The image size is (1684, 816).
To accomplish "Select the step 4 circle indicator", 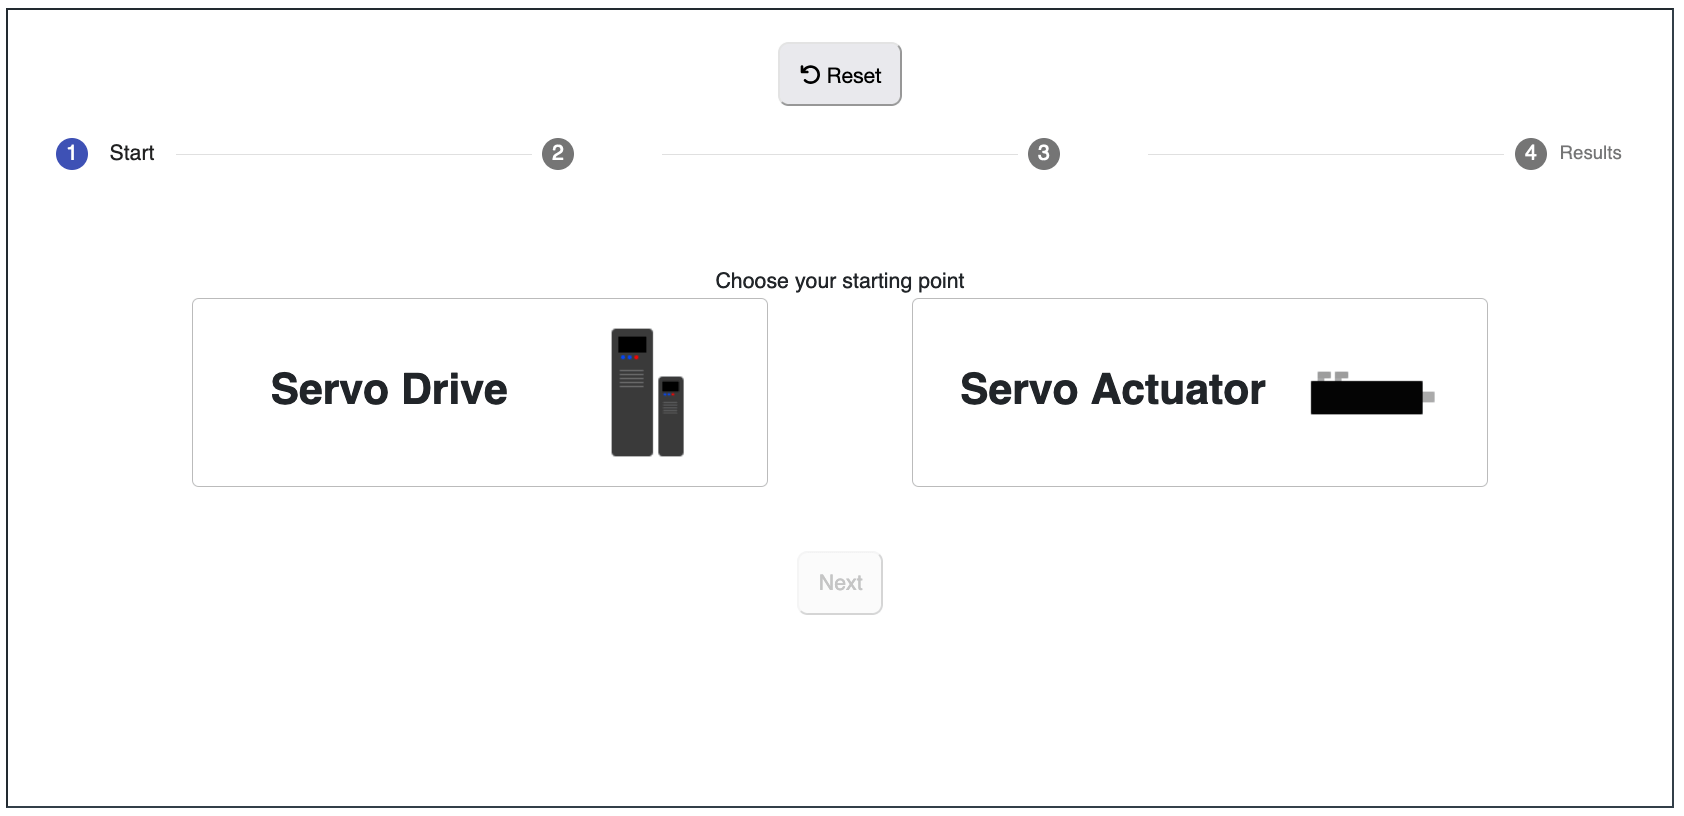I will pyautogui.click(x=1530, y=153).
